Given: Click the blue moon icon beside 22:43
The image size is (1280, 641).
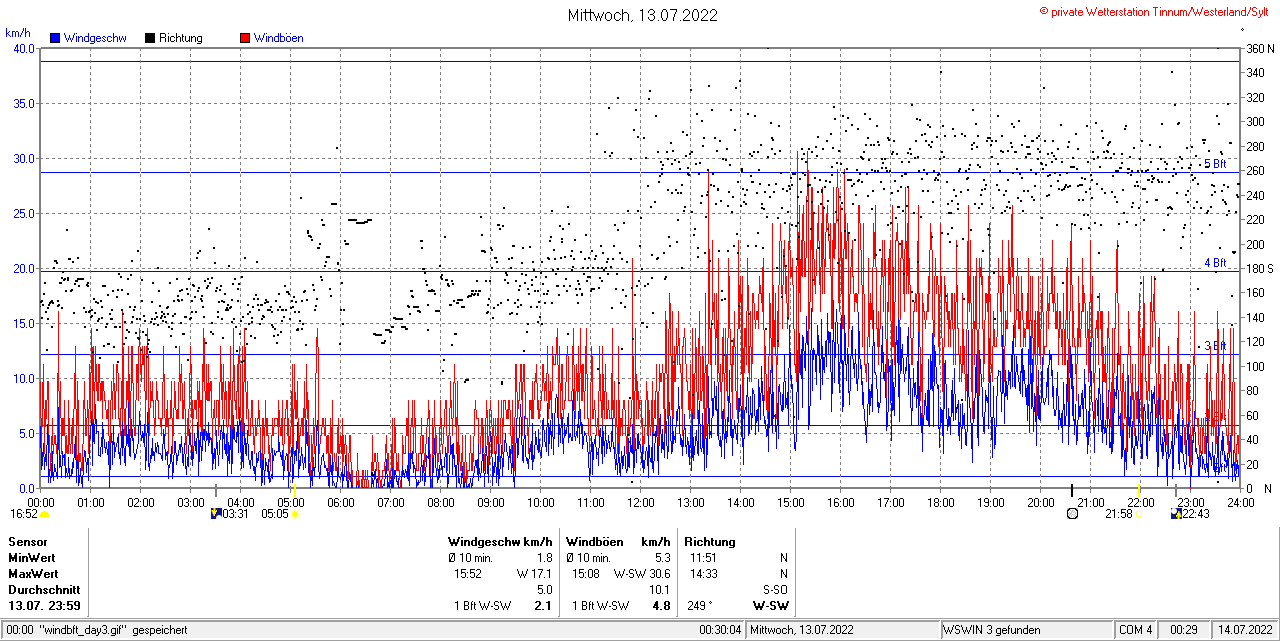Looking at the screenshot, I should [1177, 514].
